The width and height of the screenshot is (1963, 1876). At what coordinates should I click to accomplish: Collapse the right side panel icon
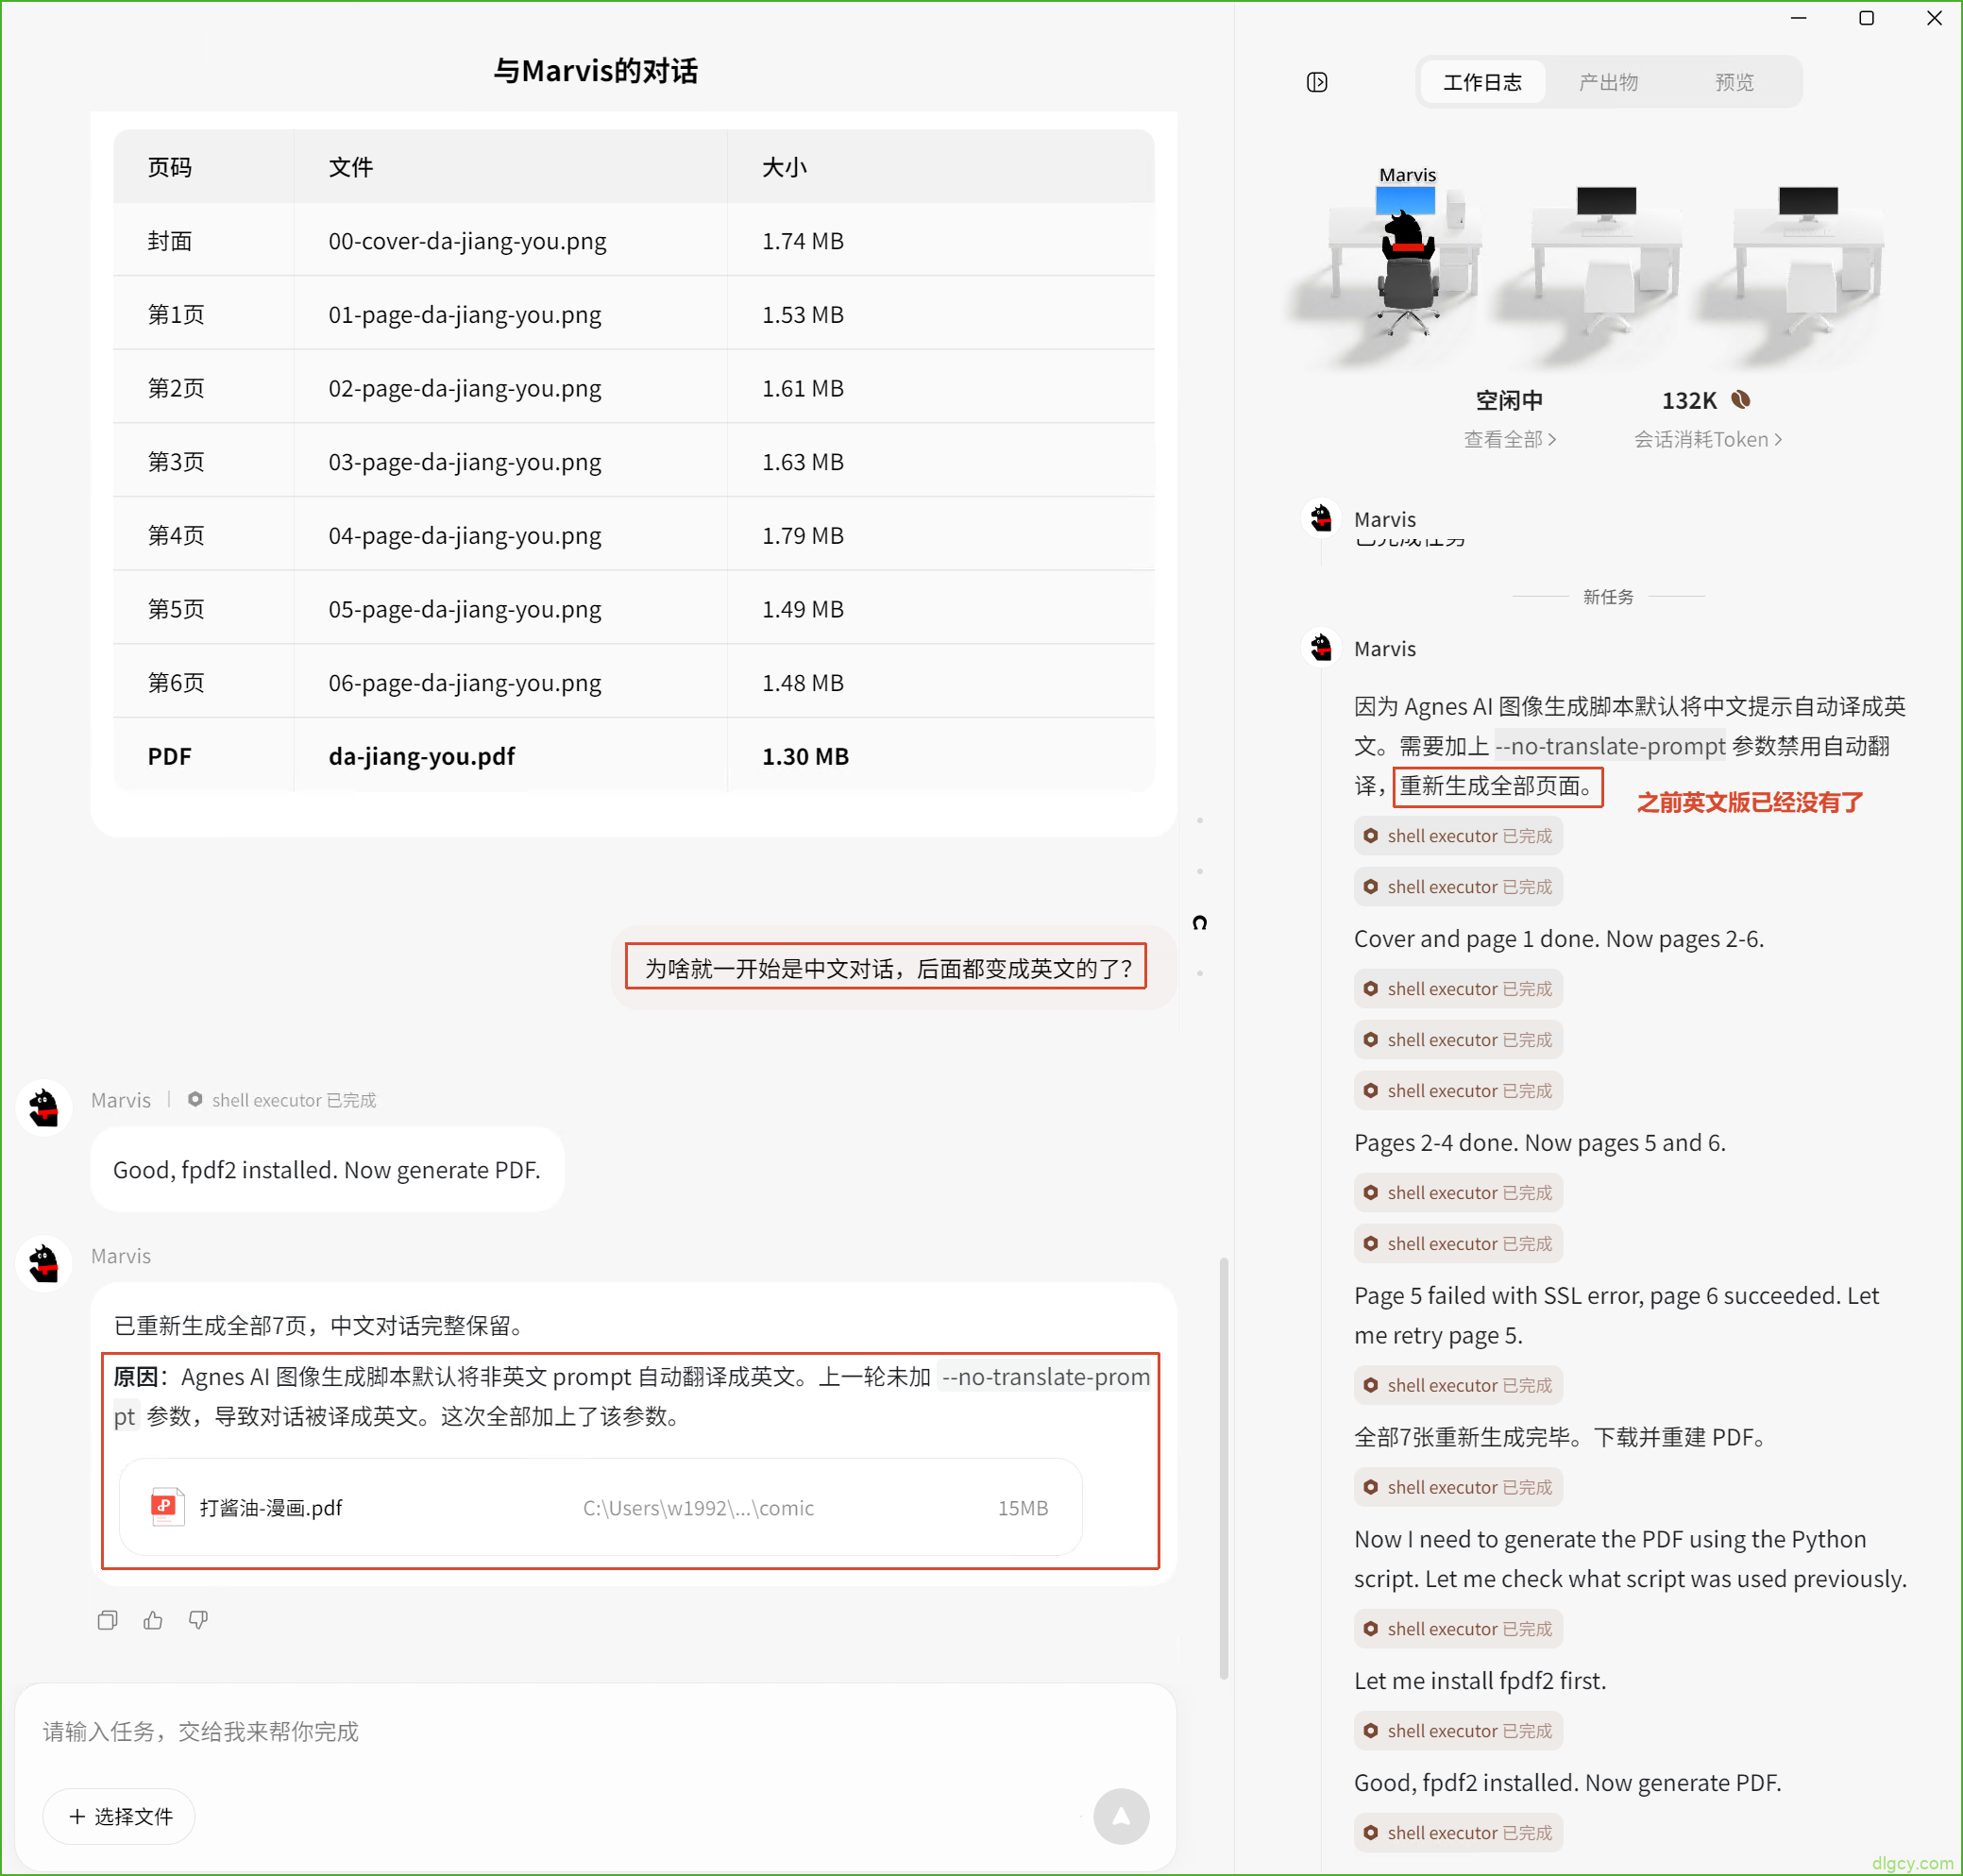pos(1317,82)
